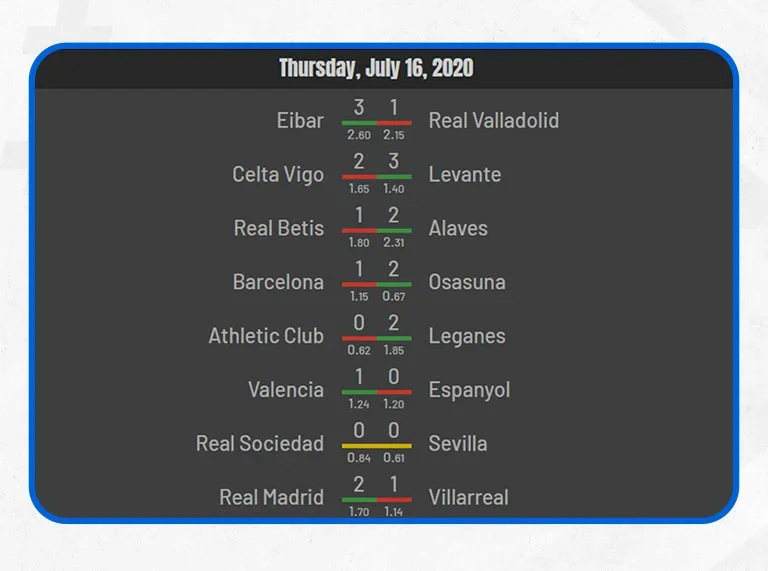Viewport: 768px width, 571px height.
Task: Click the Thursday, July 16, 2020 header
Action: [376, 68]
